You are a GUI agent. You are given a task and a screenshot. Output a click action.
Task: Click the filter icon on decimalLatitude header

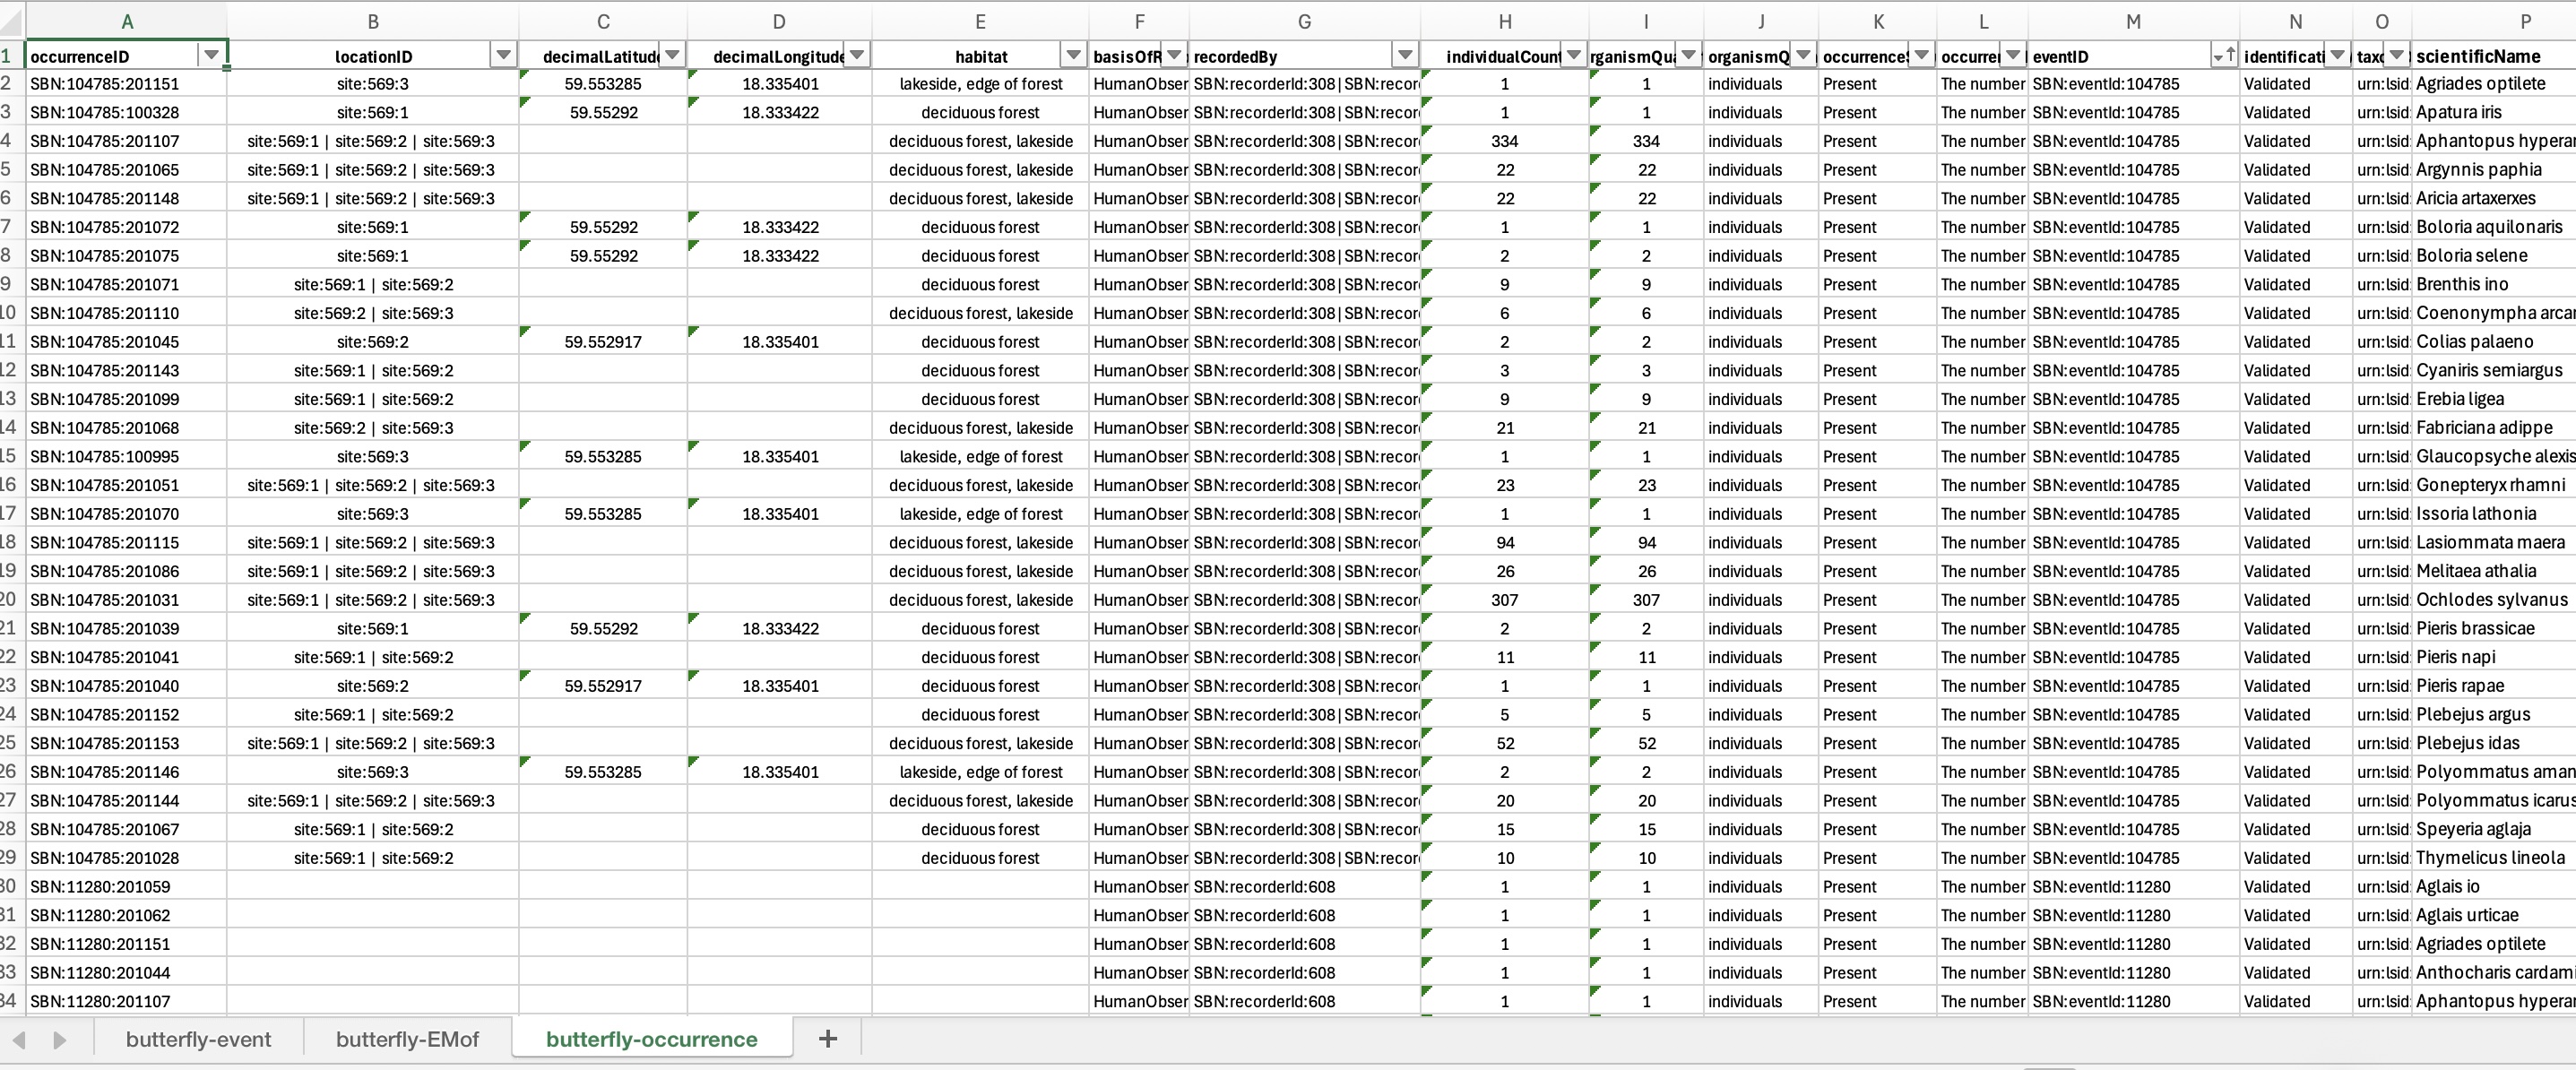point(672,55)
